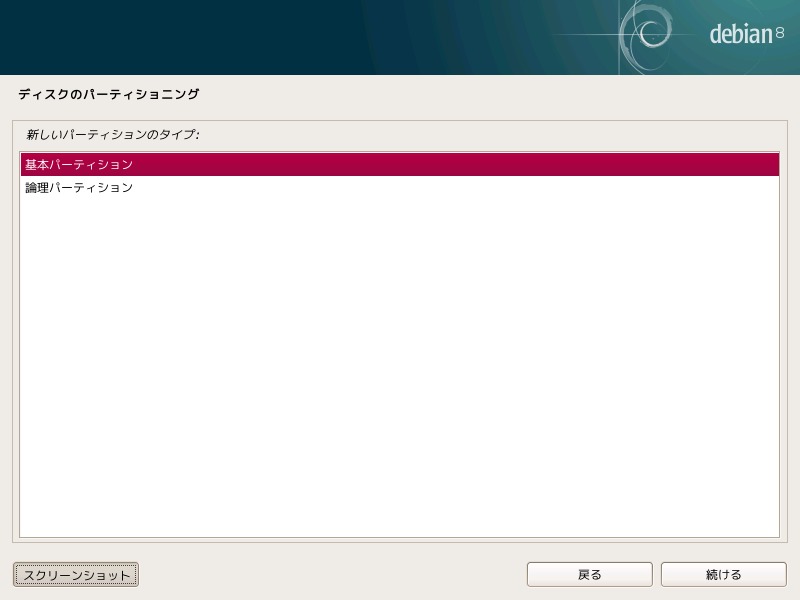Select the 基本パーティション list entry
The image size is (800, 600).
click(400, 164)
